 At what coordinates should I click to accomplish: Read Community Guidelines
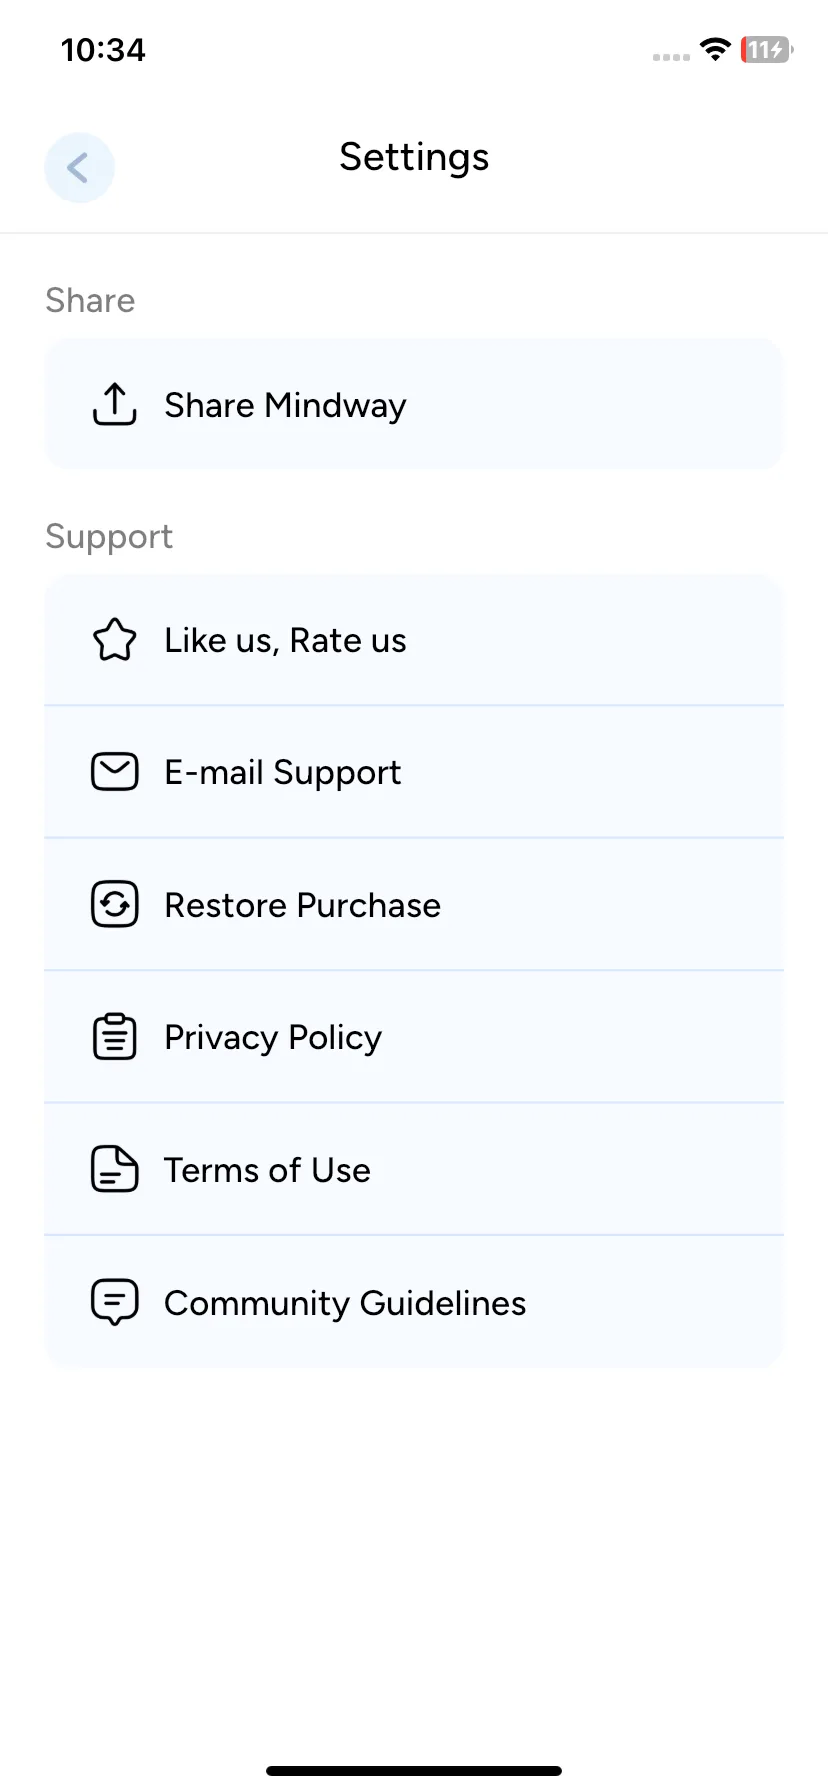[x=414, y=1302]
